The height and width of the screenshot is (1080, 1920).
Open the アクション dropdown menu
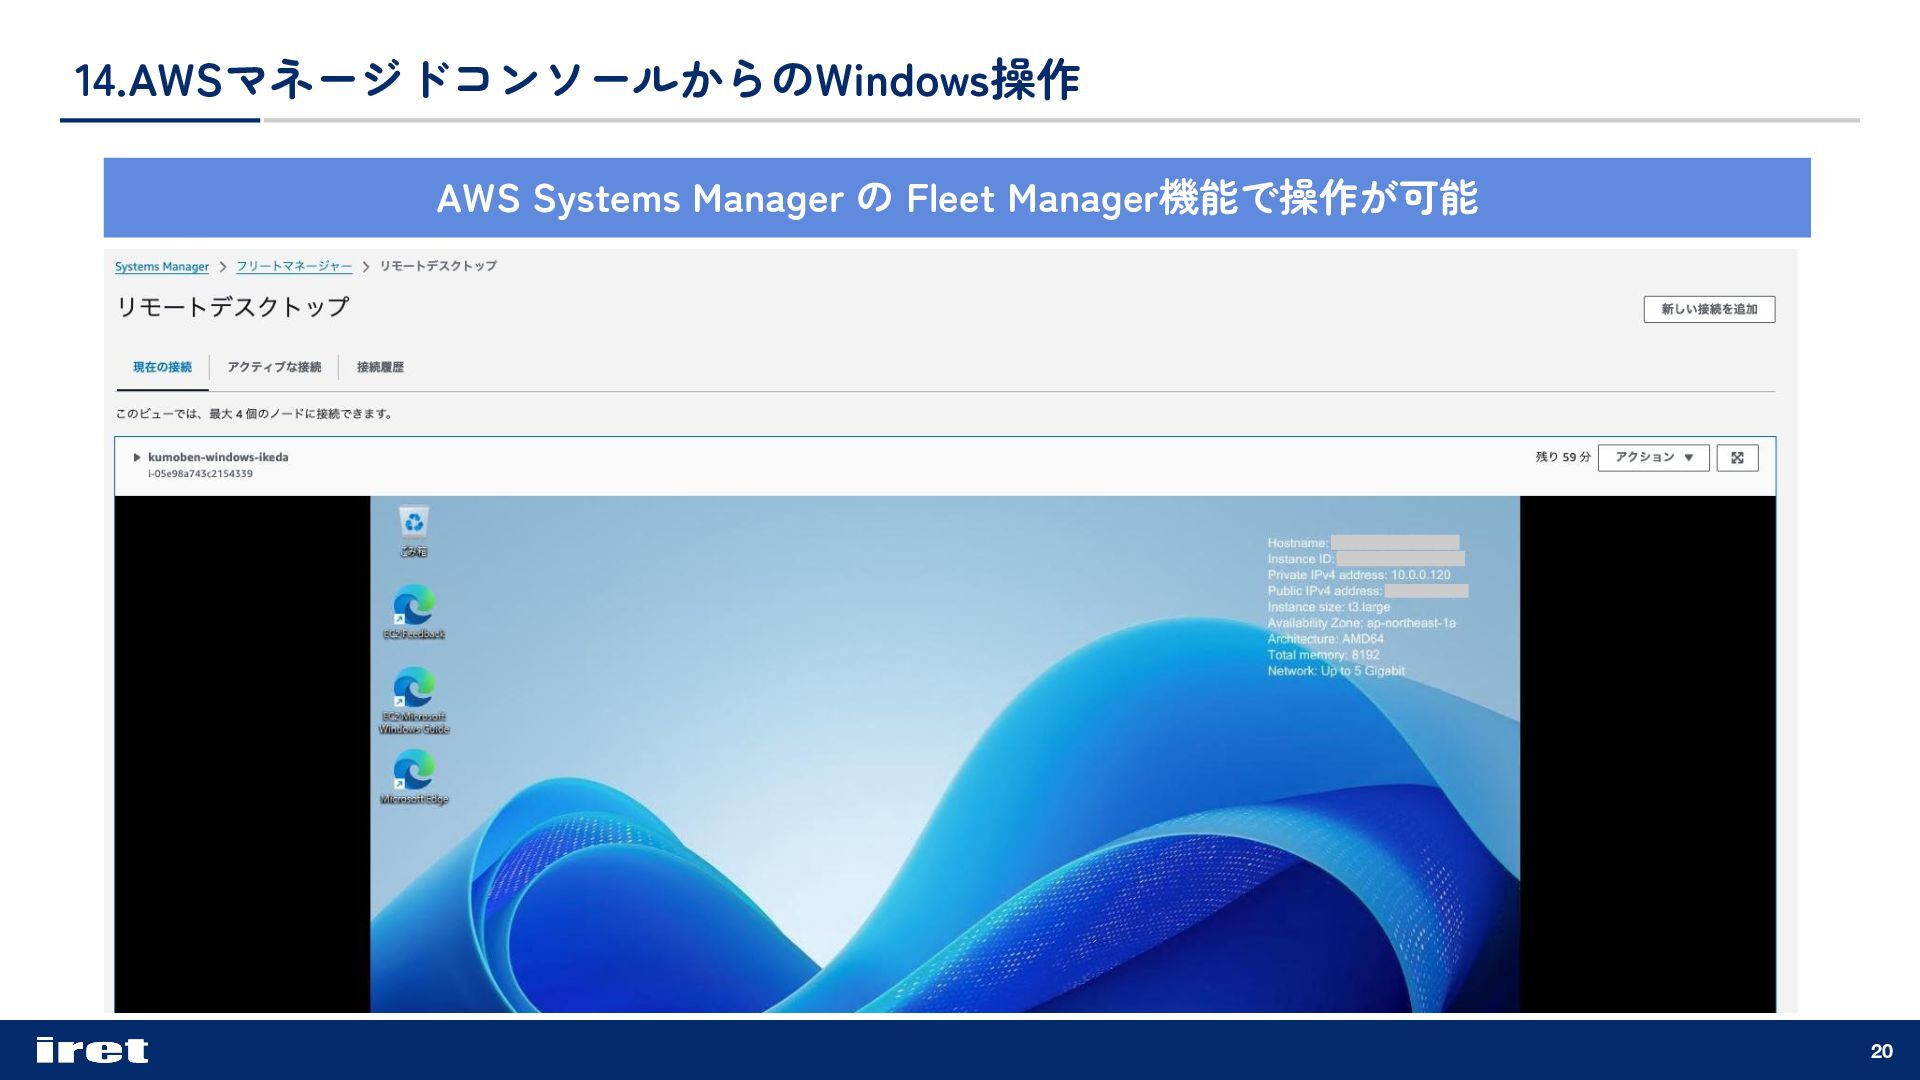(x=1653, y=458)
